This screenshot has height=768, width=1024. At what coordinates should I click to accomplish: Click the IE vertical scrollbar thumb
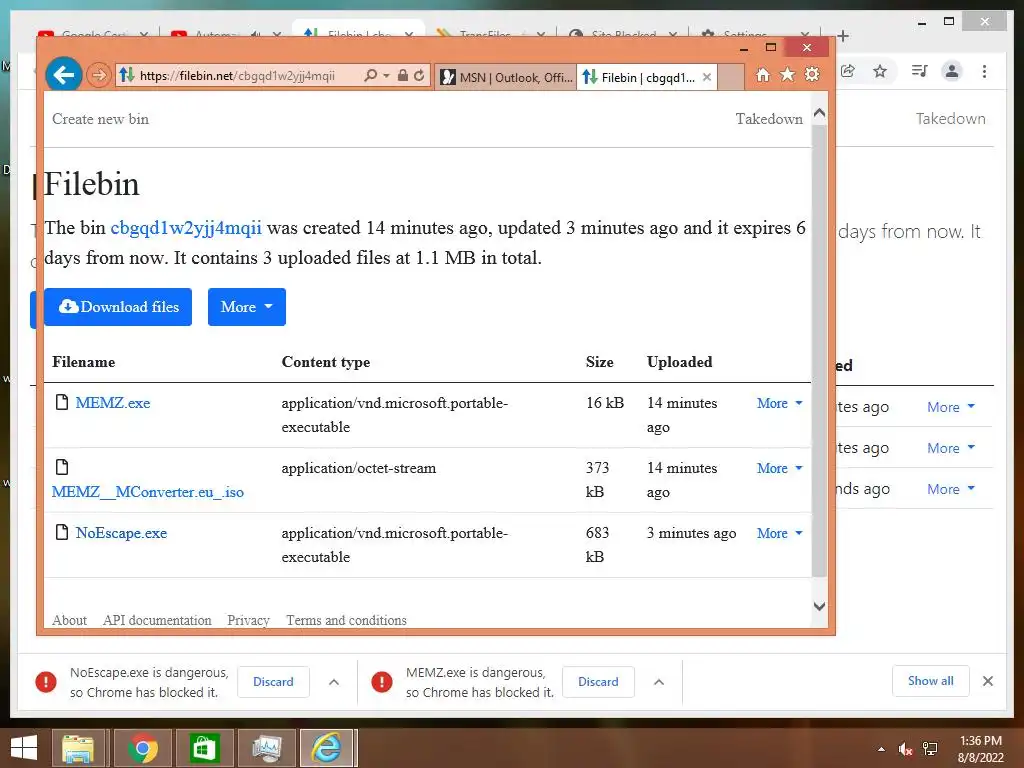820,350
